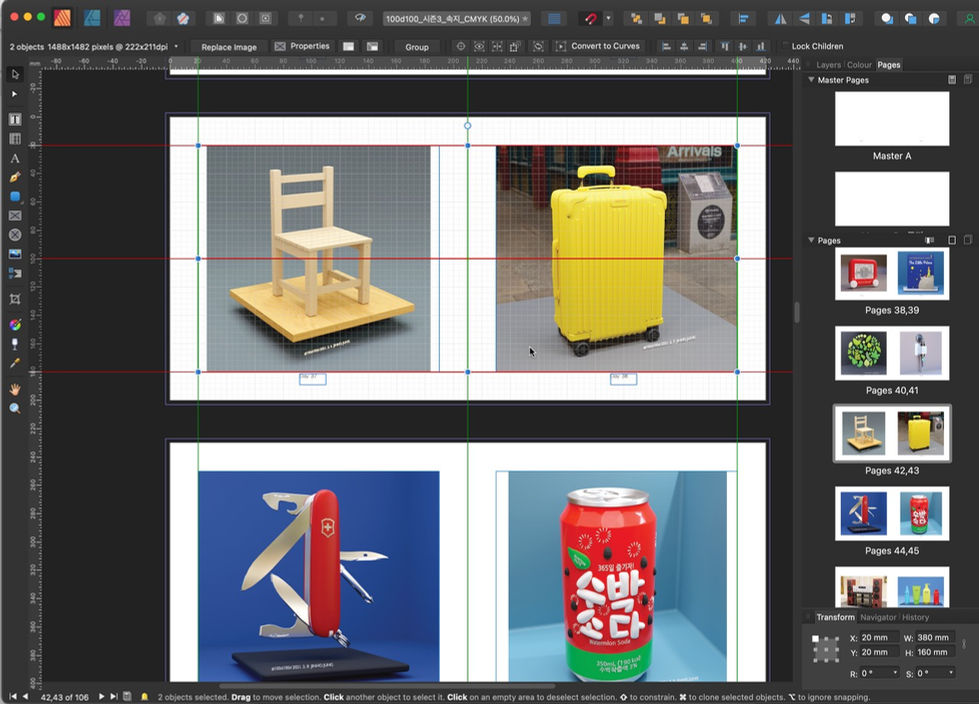
Task: Select the top-left transform anchor point
Action: pos(815,639)
